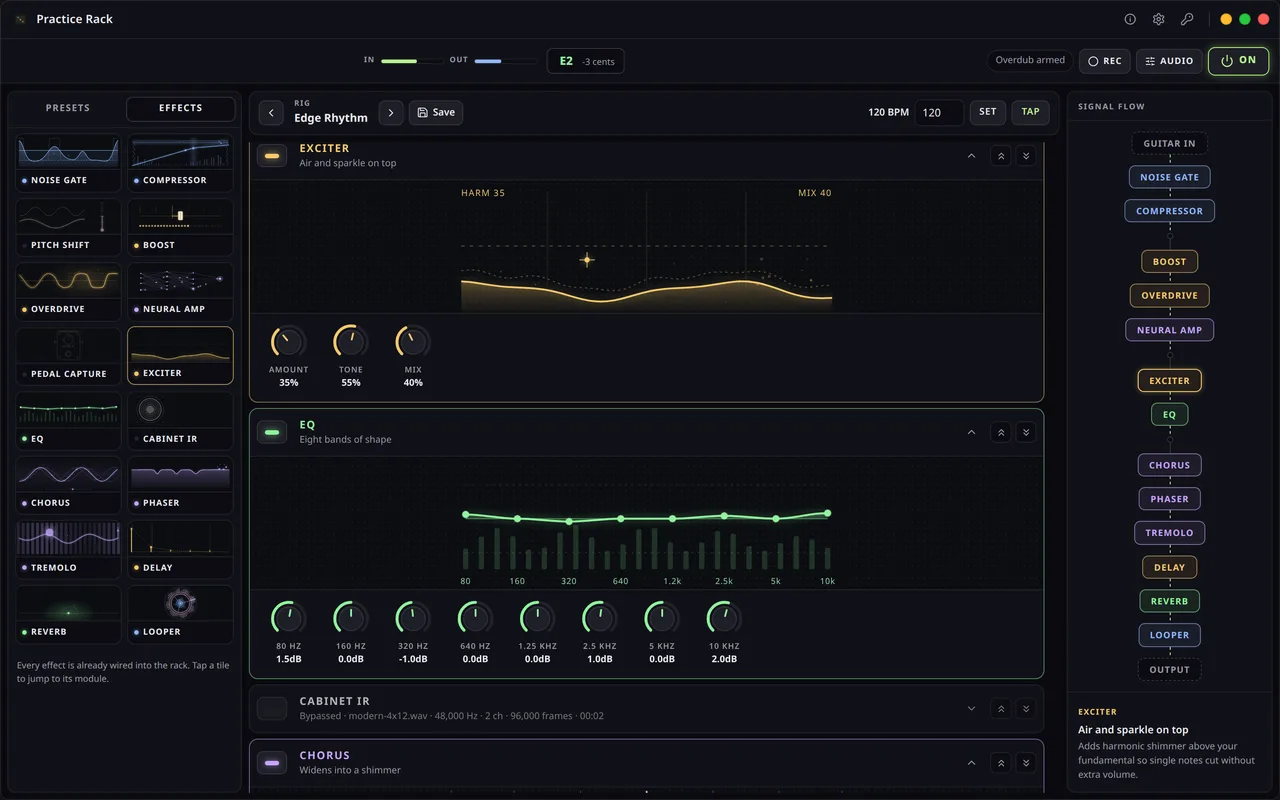Select Tremolo node in Signal Flow
1280x800 pixels.
[x=1169, y=533]
